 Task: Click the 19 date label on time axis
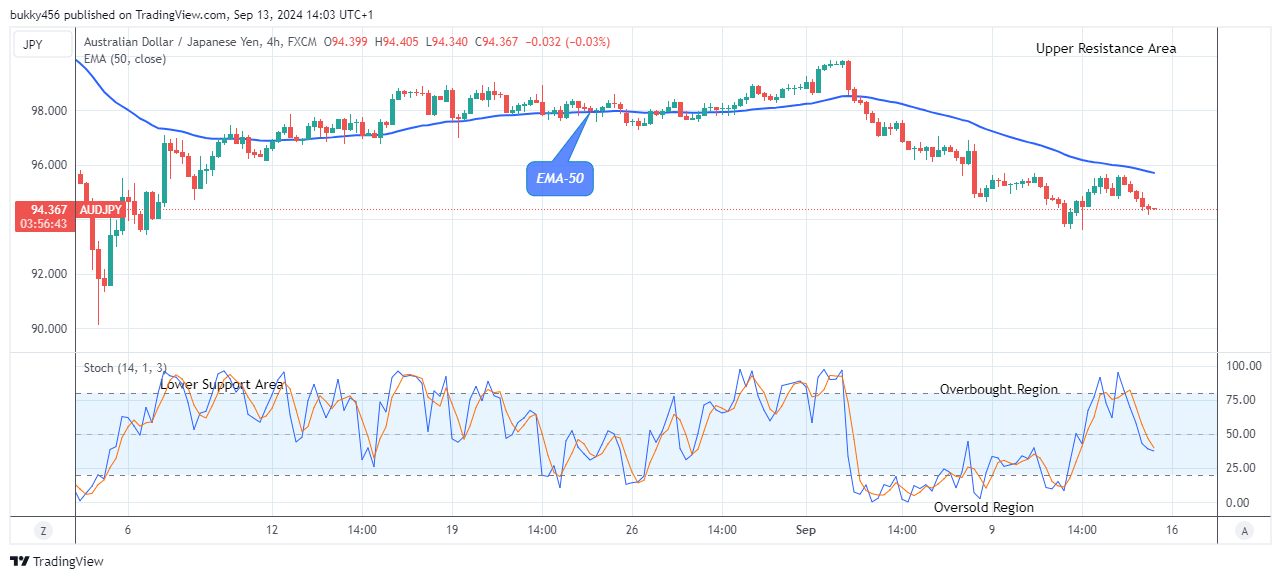pyautogui.click(x=451, y=530)
